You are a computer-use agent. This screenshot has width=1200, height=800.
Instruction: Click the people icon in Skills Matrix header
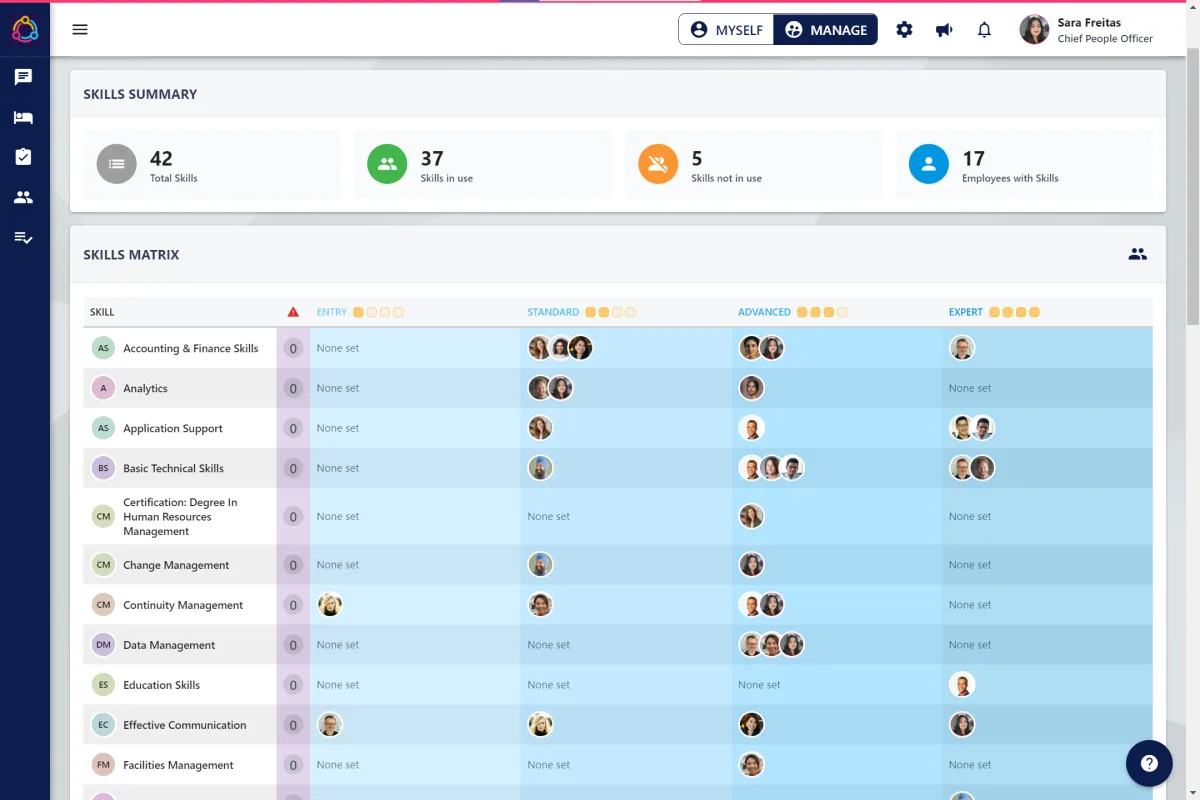pos(1137,254)
